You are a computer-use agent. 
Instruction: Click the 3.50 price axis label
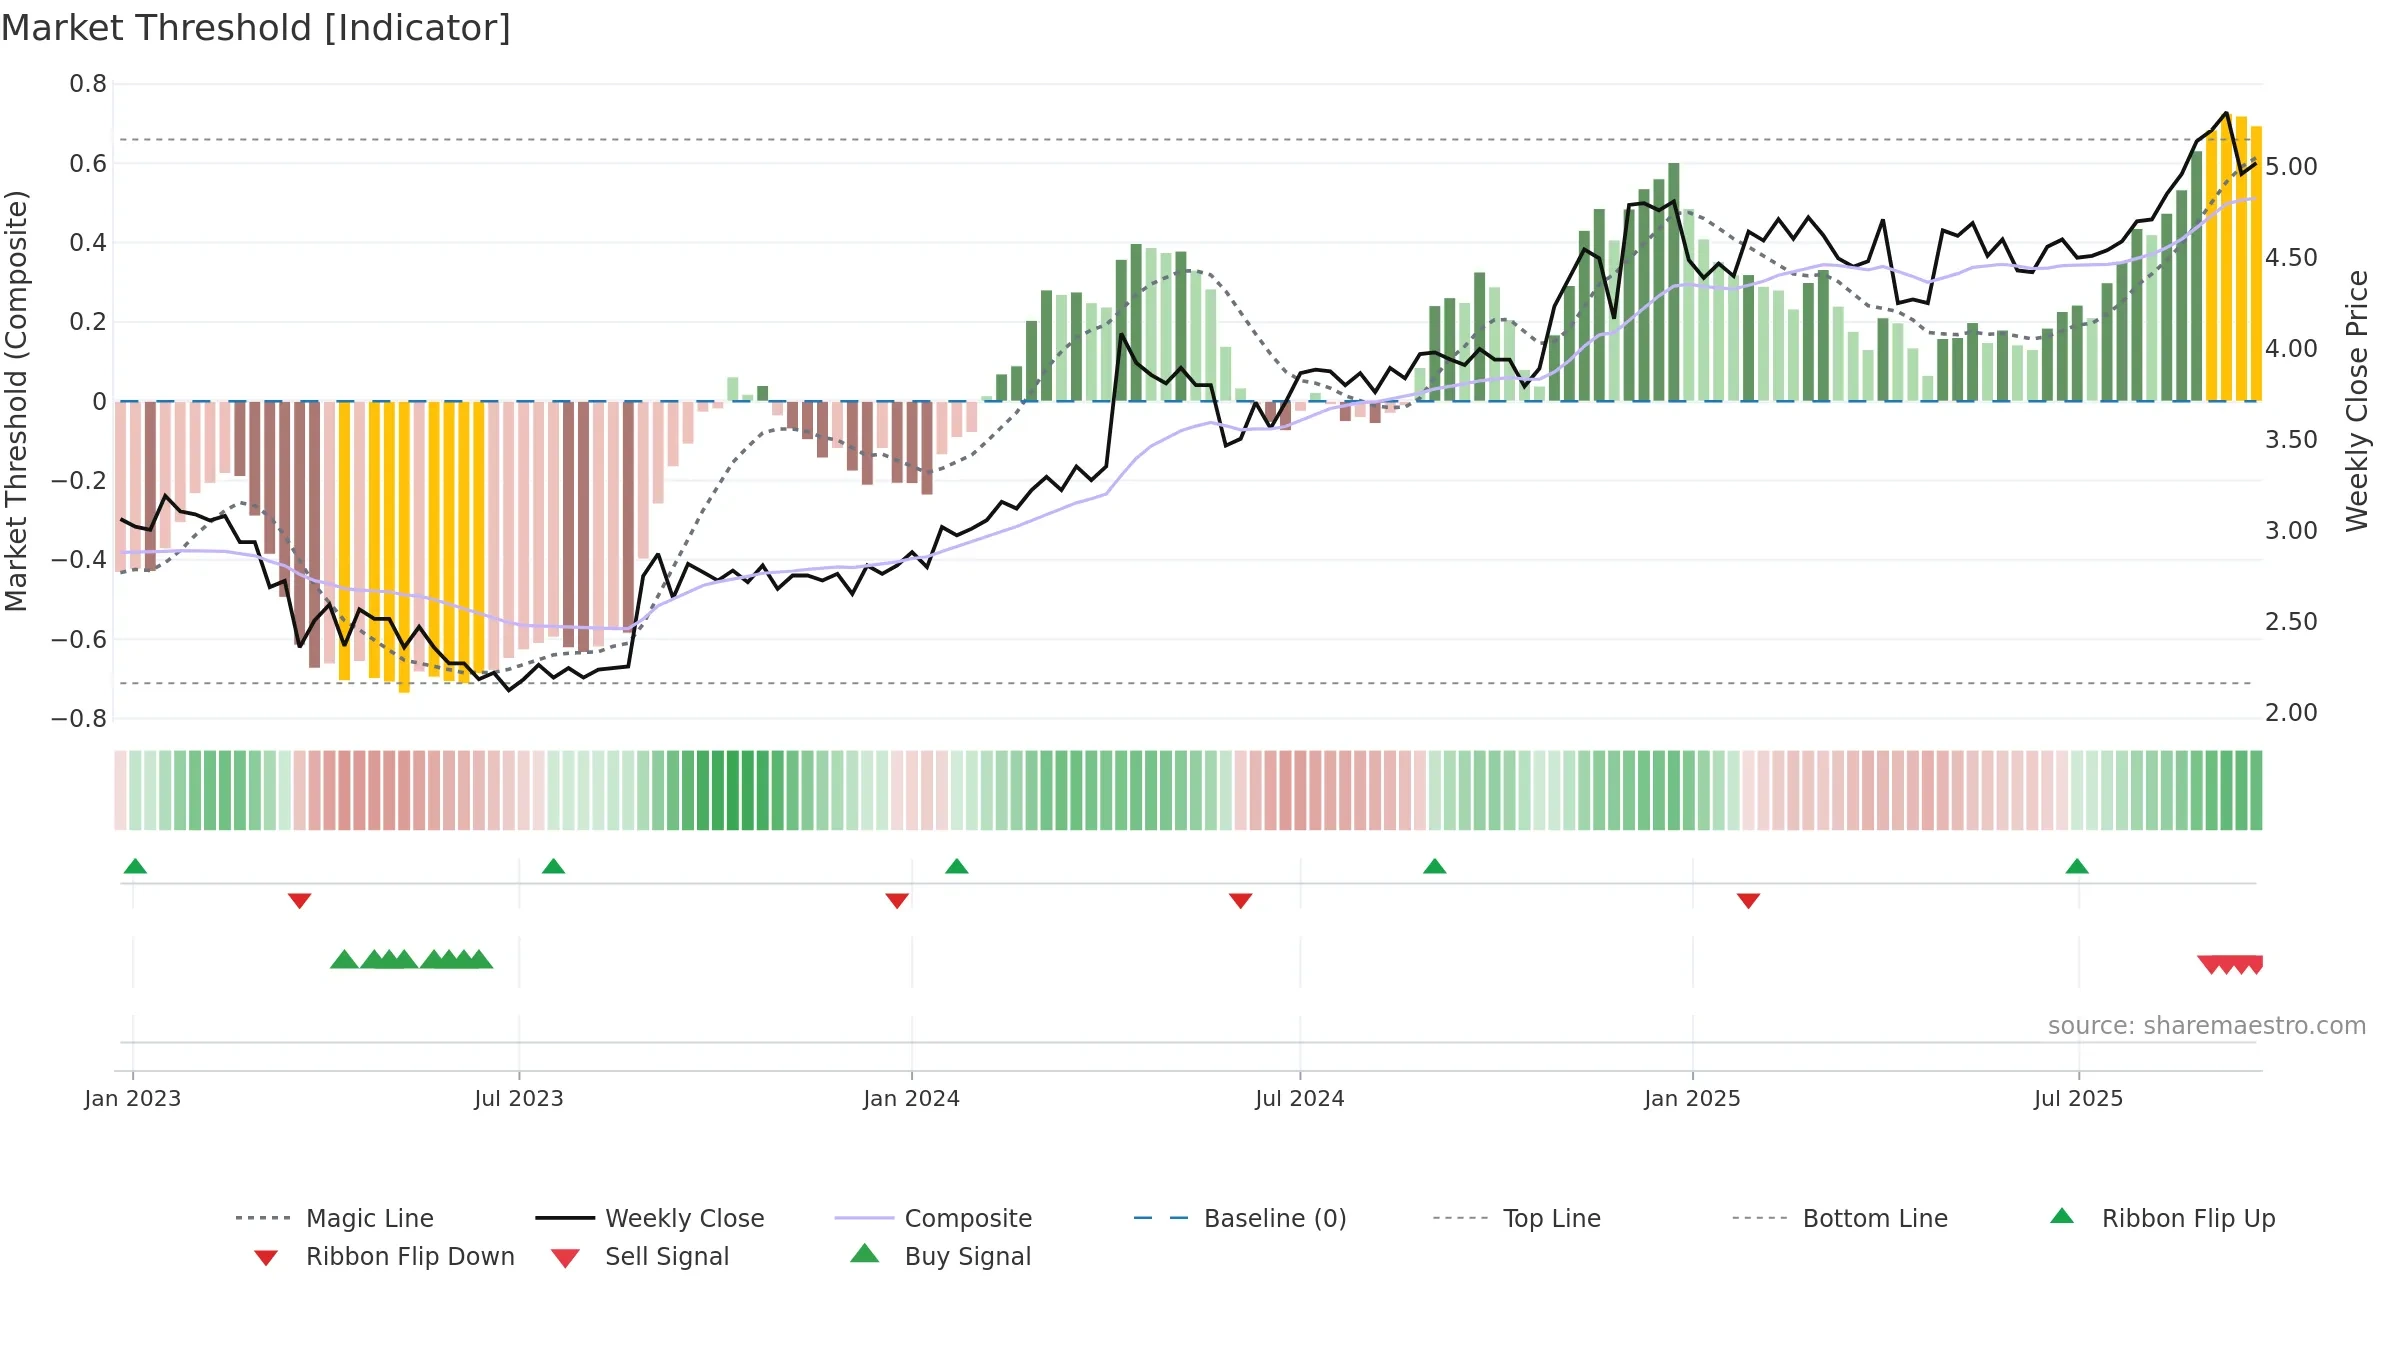[x=2291, y=440]
